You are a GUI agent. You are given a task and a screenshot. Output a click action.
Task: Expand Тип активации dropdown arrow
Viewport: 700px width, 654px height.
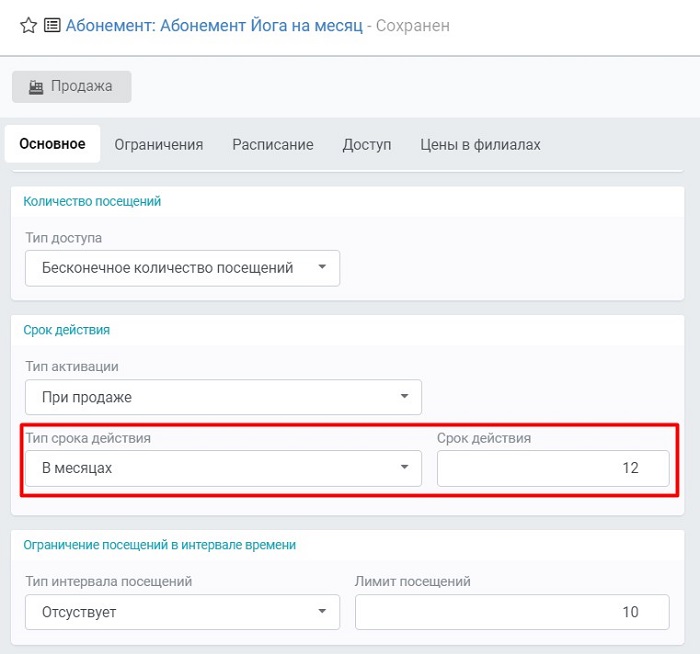pos(404,396)
